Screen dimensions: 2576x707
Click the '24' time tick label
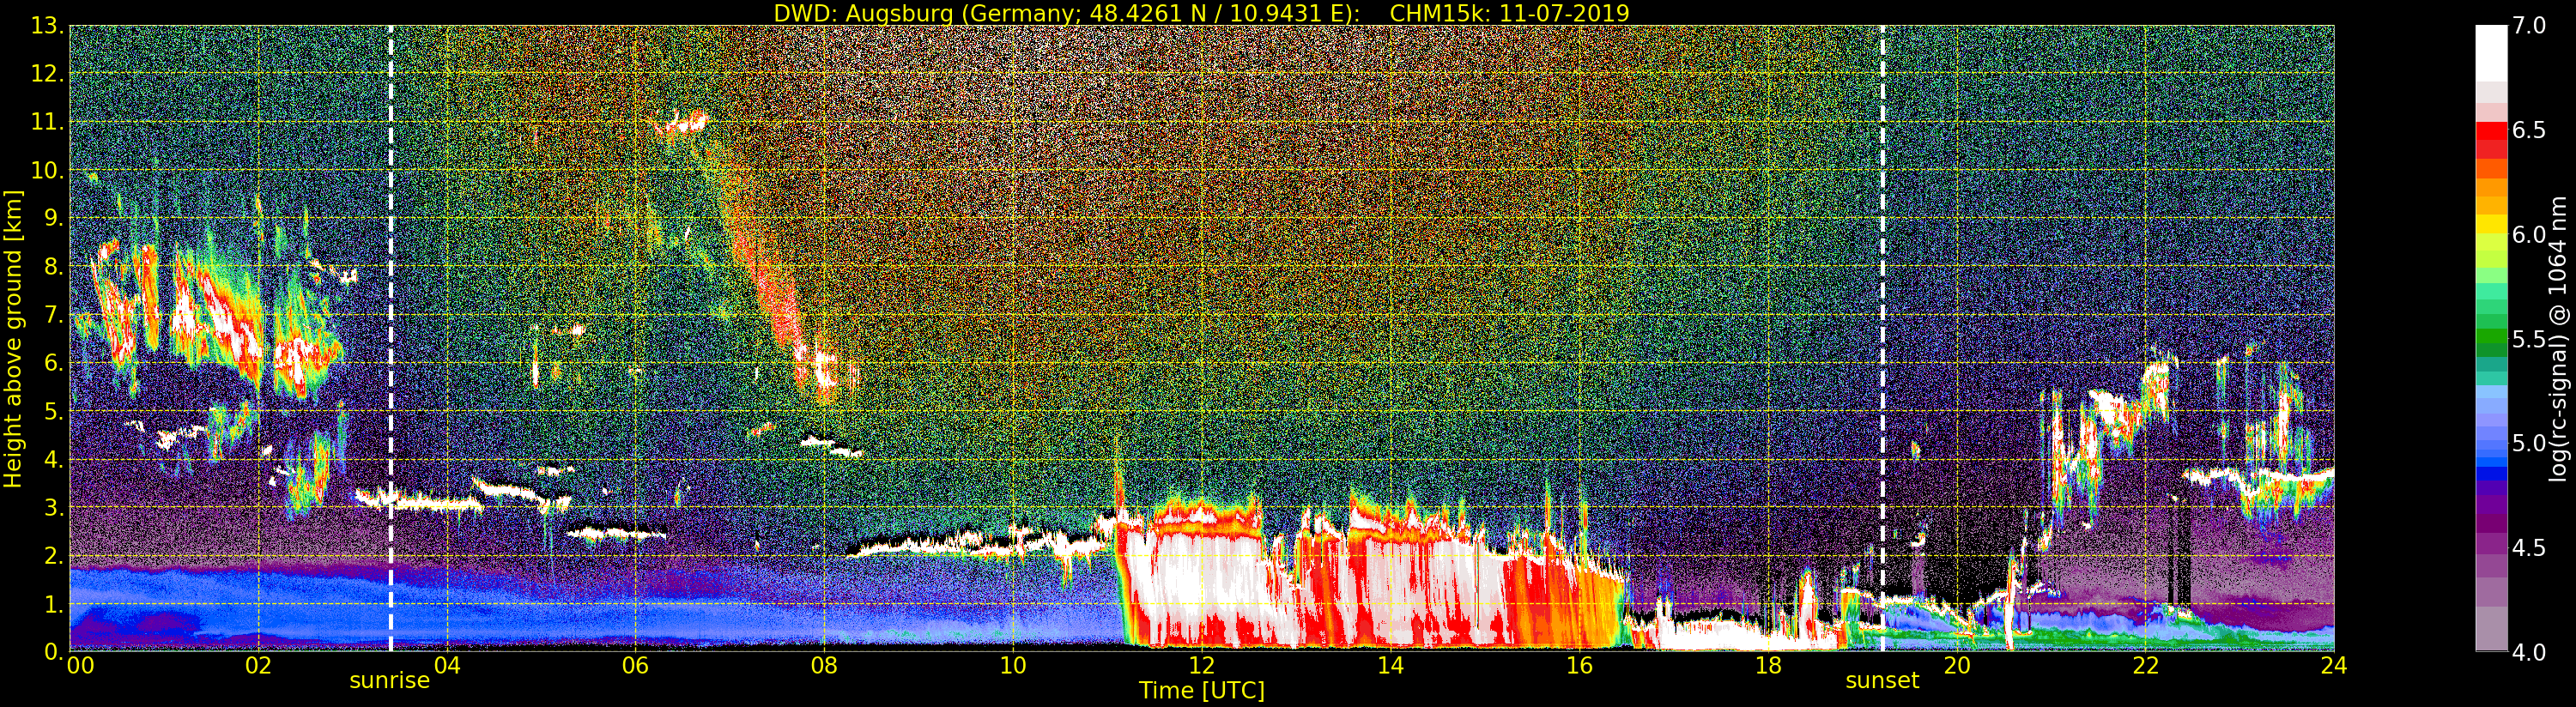tap(2334, 666)
